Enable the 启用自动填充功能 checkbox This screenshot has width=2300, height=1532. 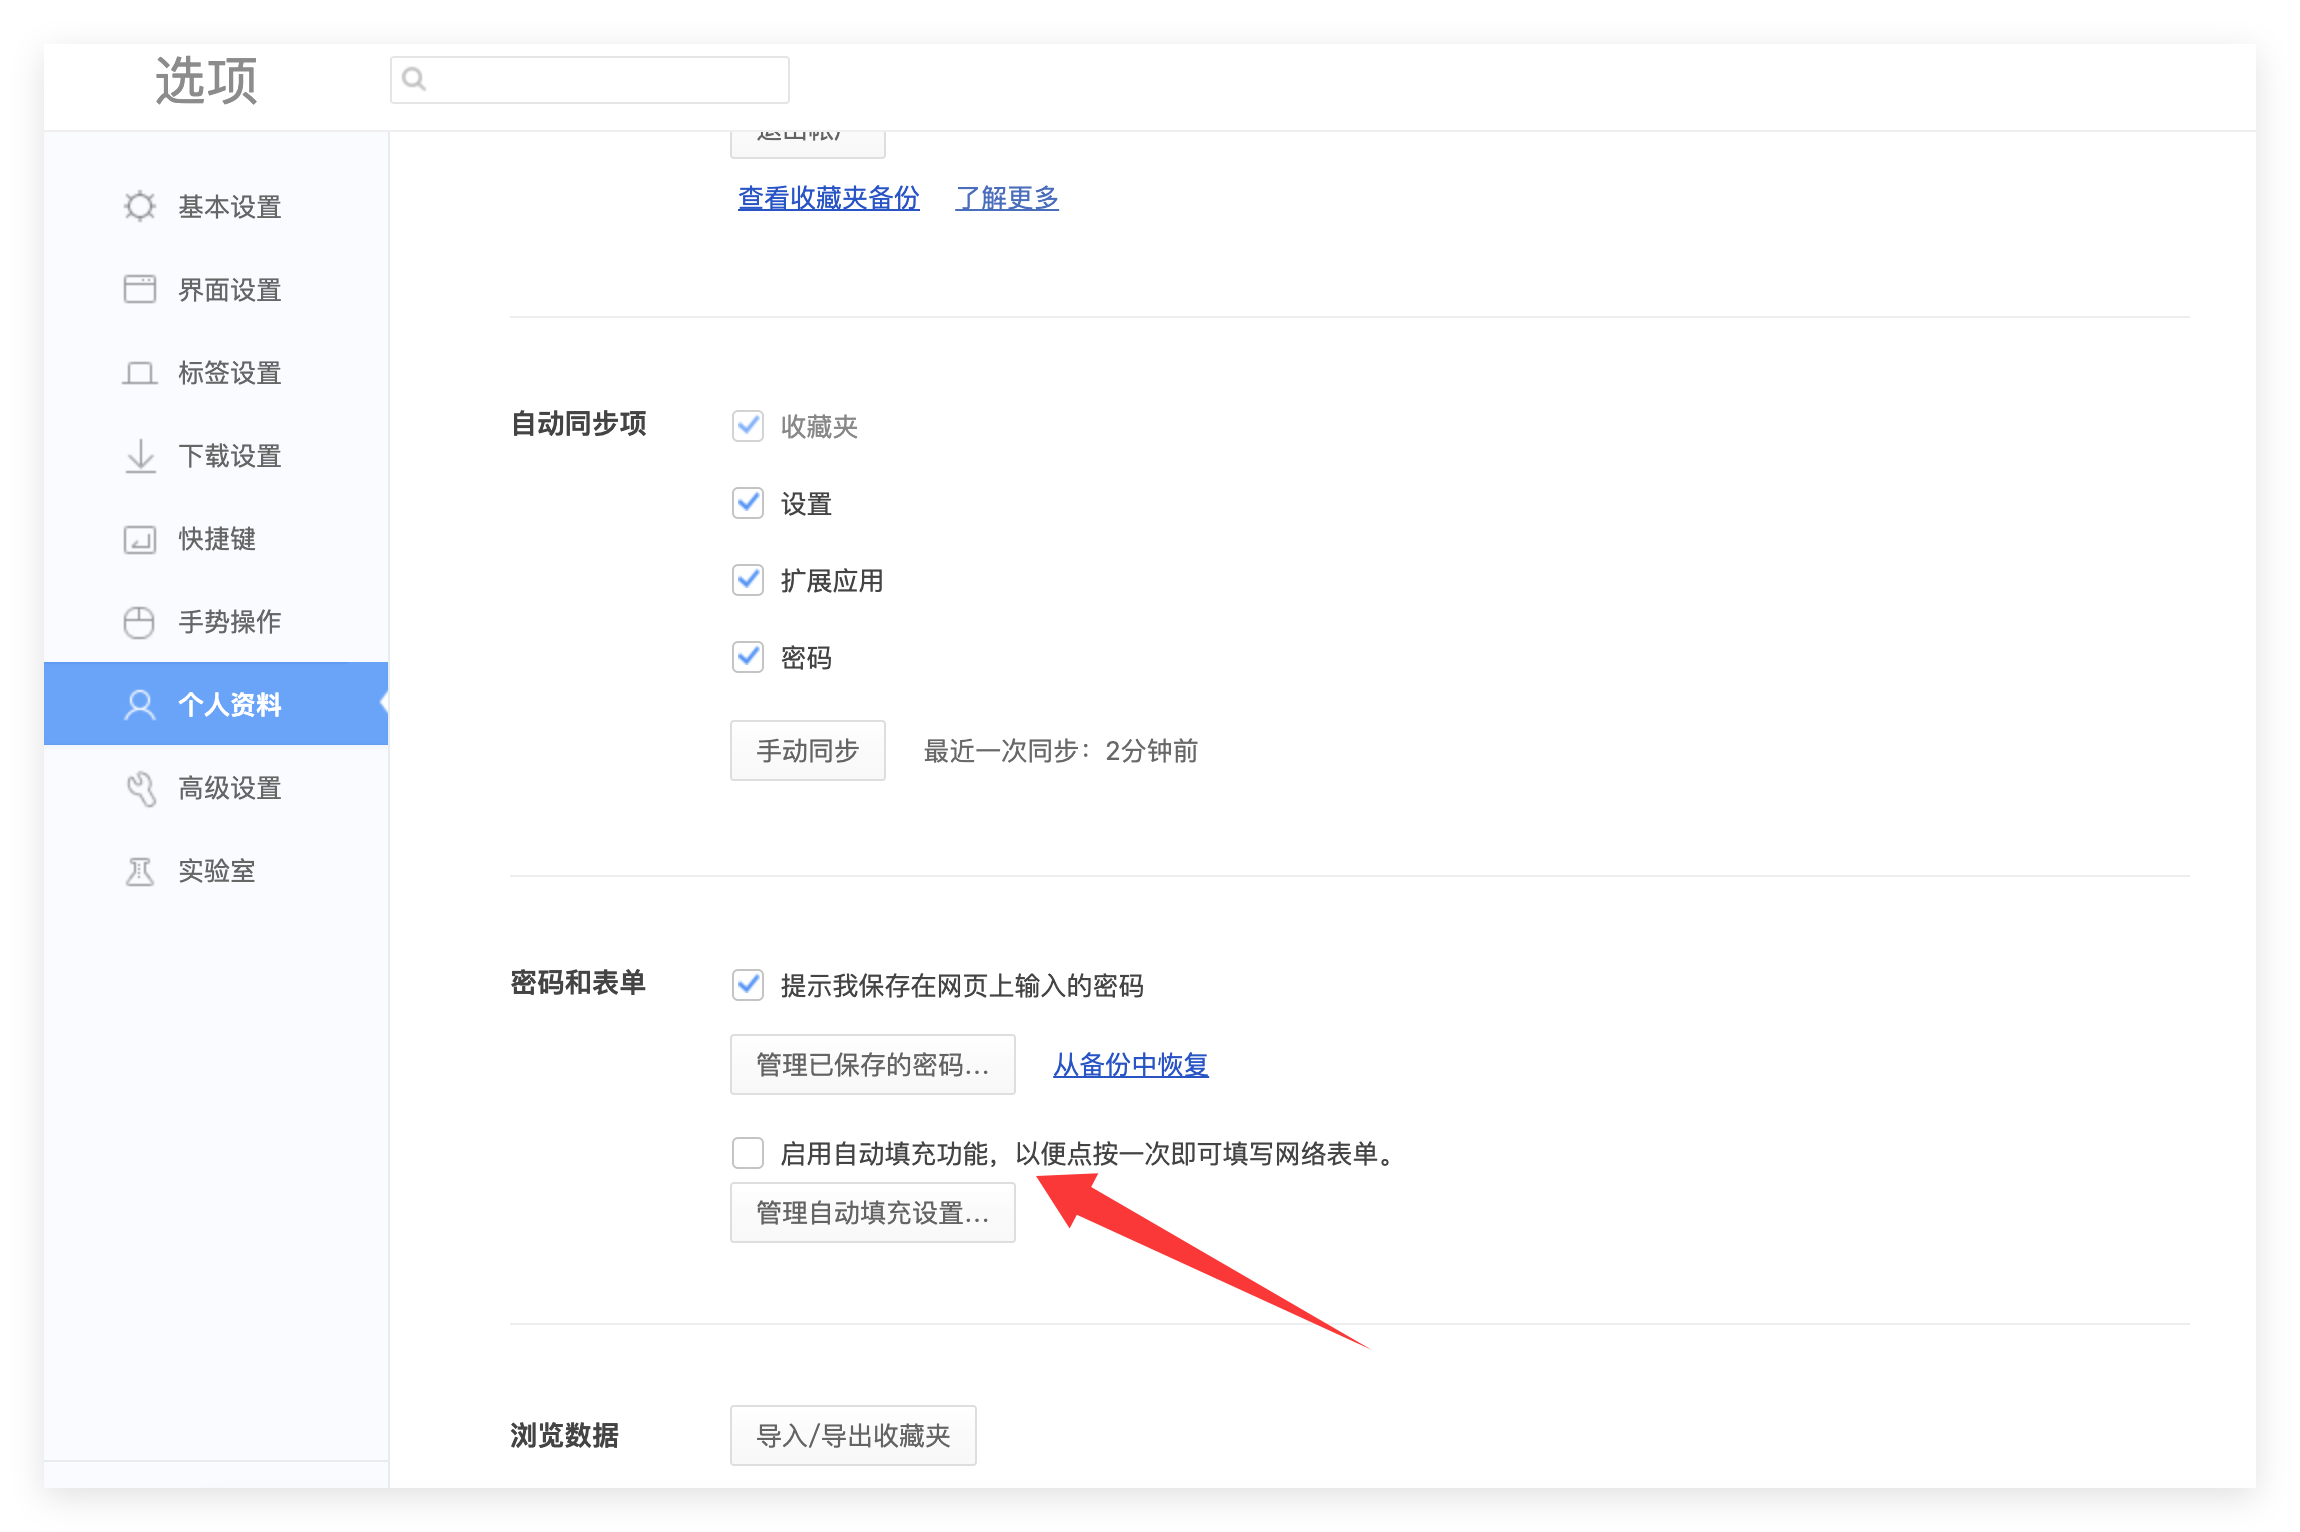coord(748,1153)
